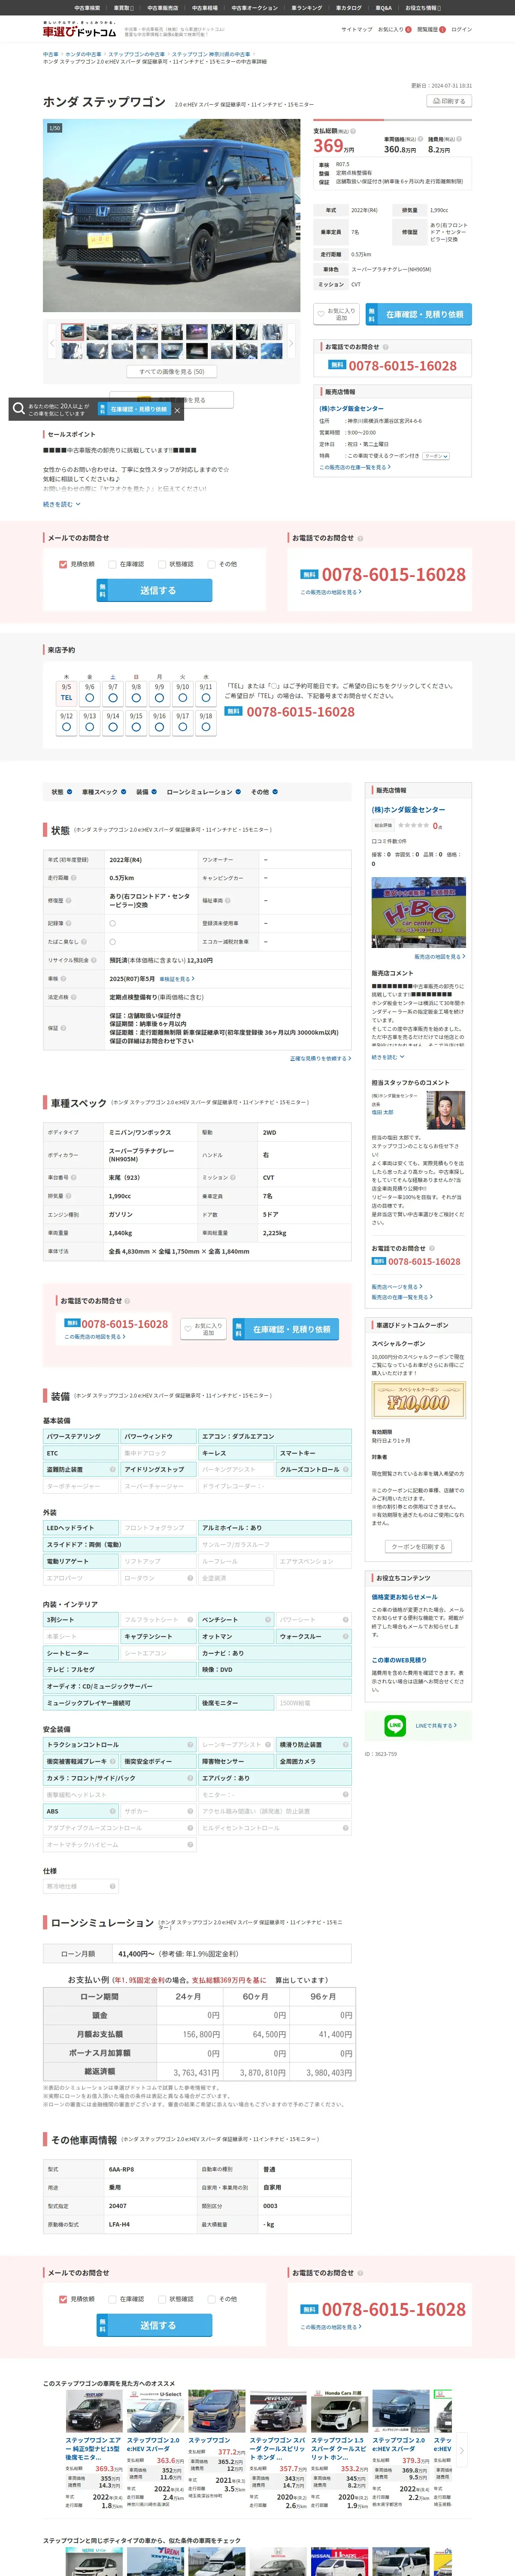Go to previous thumbnail set with left arrow
This screenshot has height=2576, width=515.
click(51, 343)
